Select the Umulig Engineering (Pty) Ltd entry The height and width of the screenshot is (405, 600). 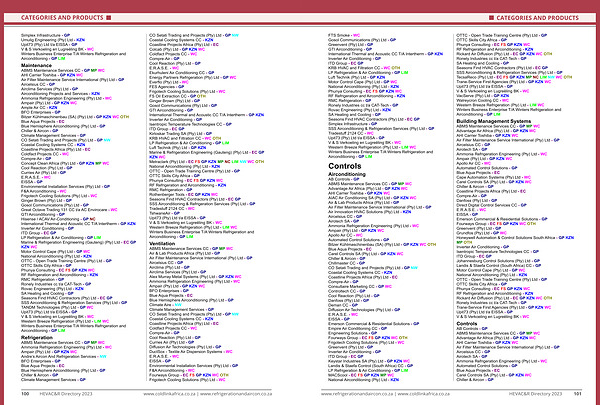click(53, 40)
